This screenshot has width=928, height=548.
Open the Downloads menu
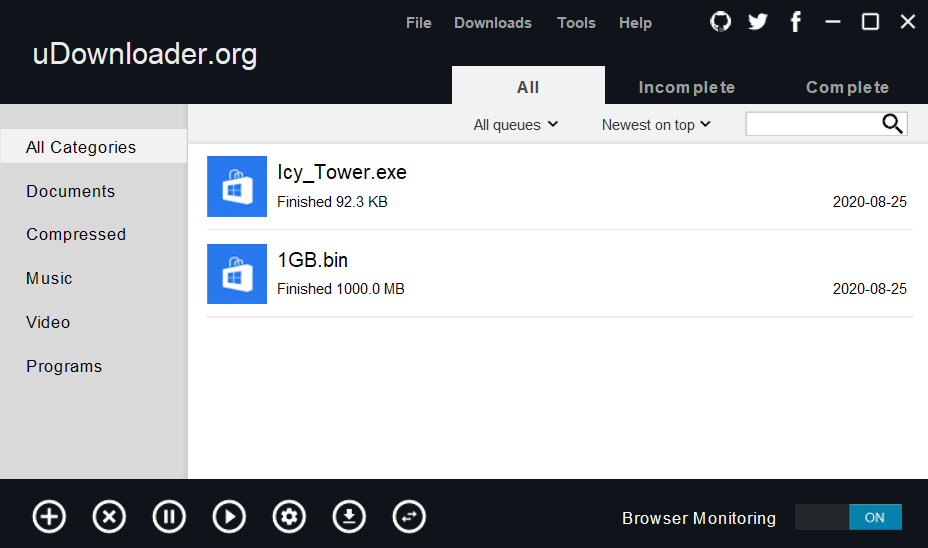[492, 23]
